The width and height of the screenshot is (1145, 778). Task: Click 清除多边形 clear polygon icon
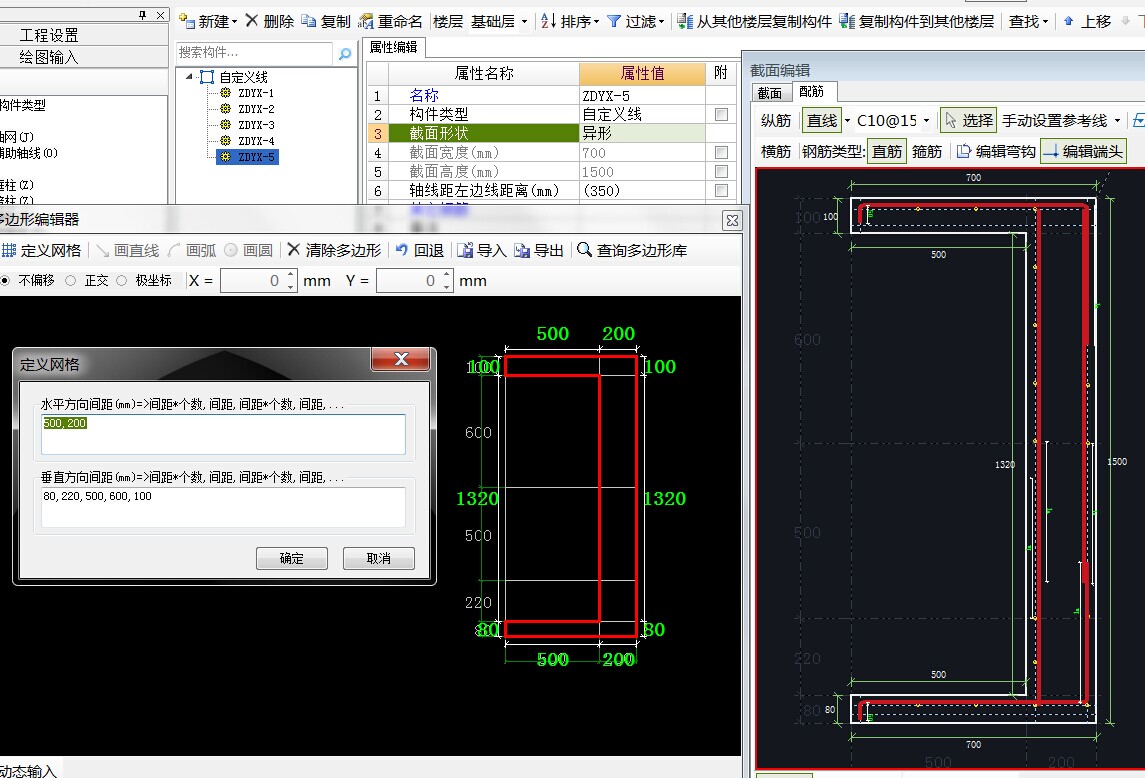[294, 250]
